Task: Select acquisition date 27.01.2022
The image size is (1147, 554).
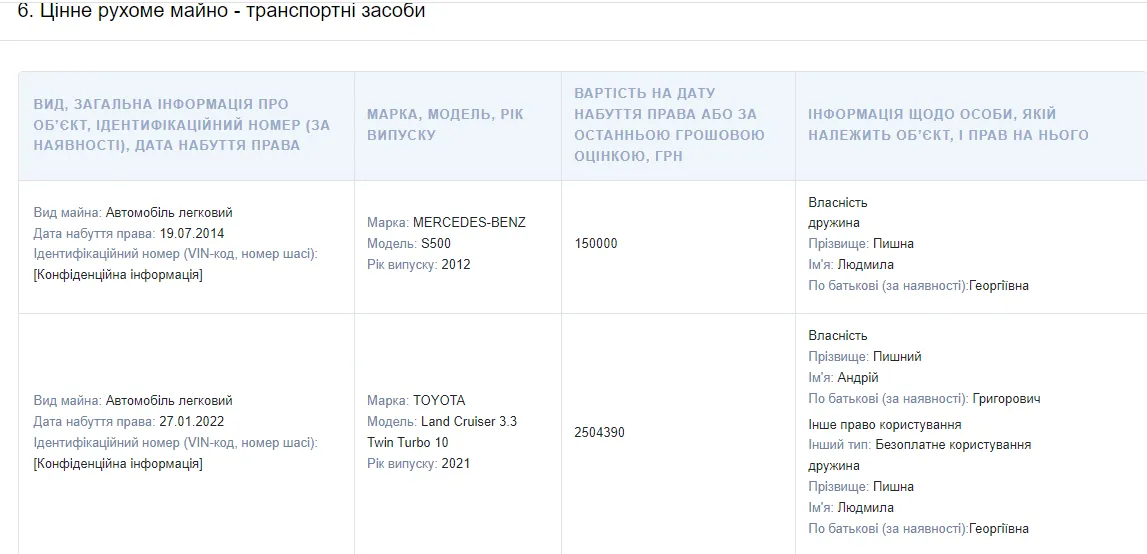Action: (x=192, y=422)
